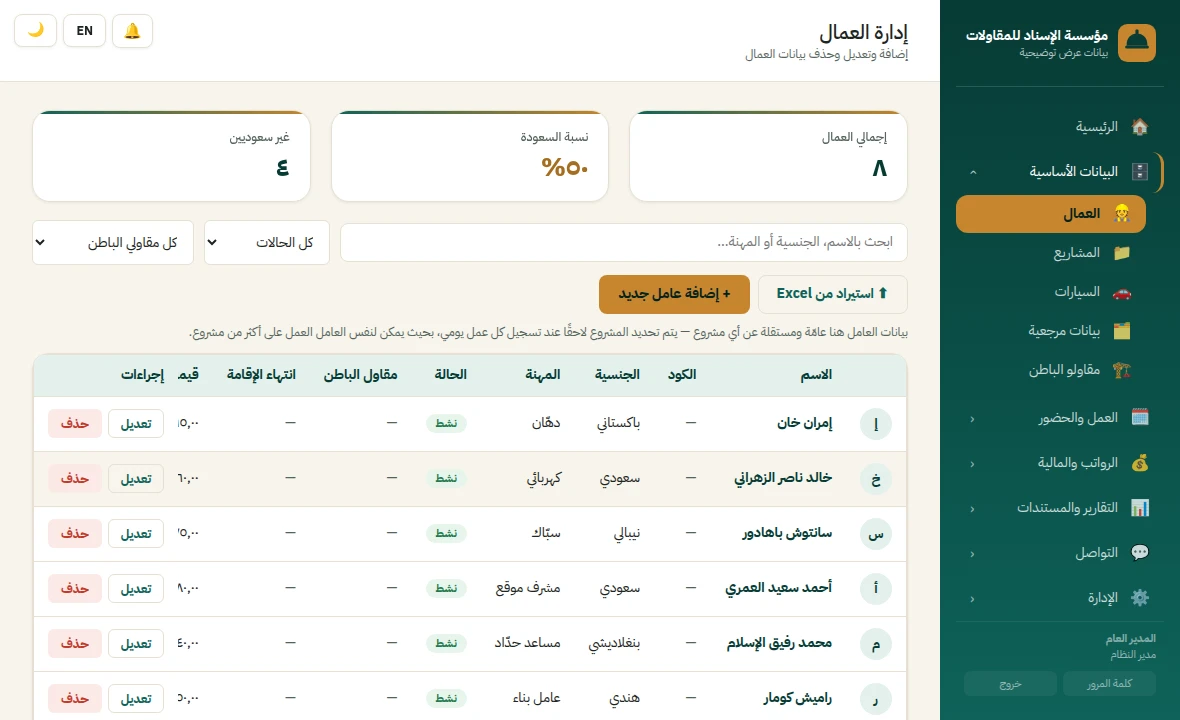Go to الرئيسية menu item
Viewport: 1180px width, 720px height.
tap(1060, 126)
